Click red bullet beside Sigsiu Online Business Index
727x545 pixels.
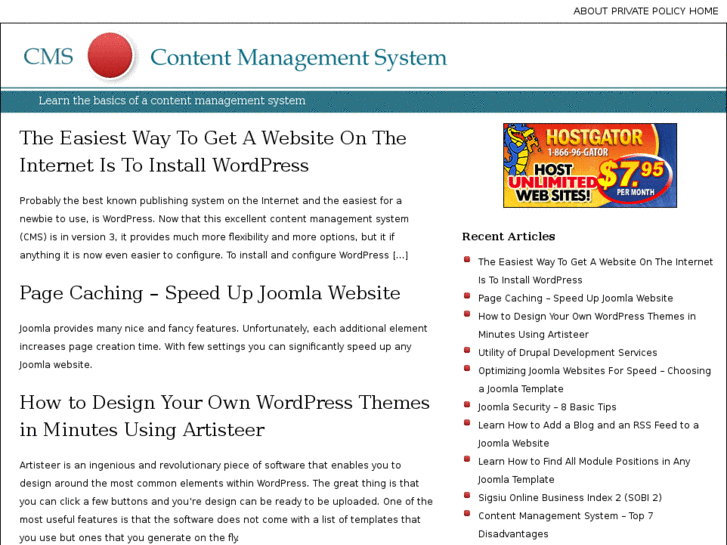click(467, 495)
